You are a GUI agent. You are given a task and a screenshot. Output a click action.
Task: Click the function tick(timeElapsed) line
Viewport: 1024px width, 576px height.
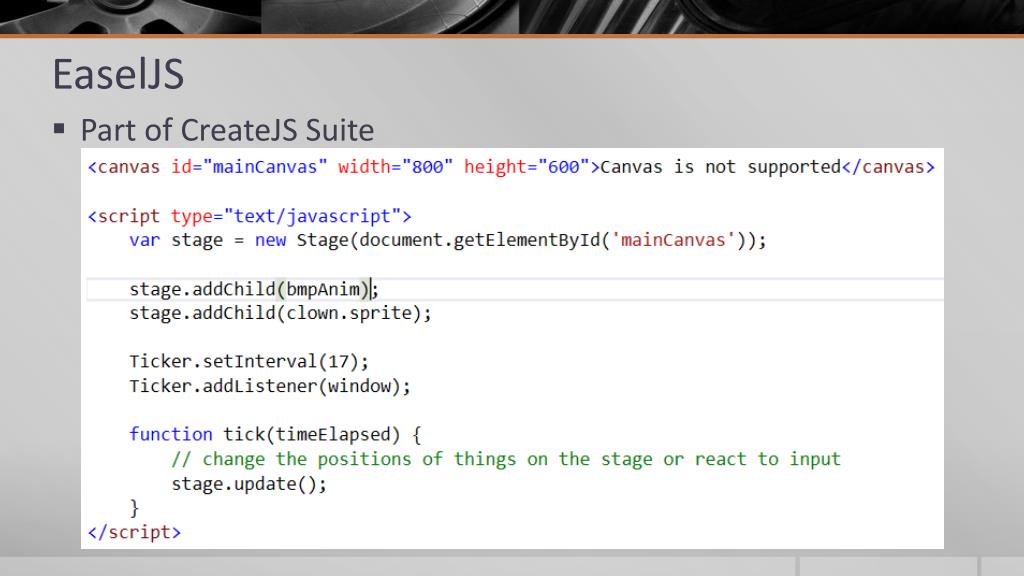(275, 435)
